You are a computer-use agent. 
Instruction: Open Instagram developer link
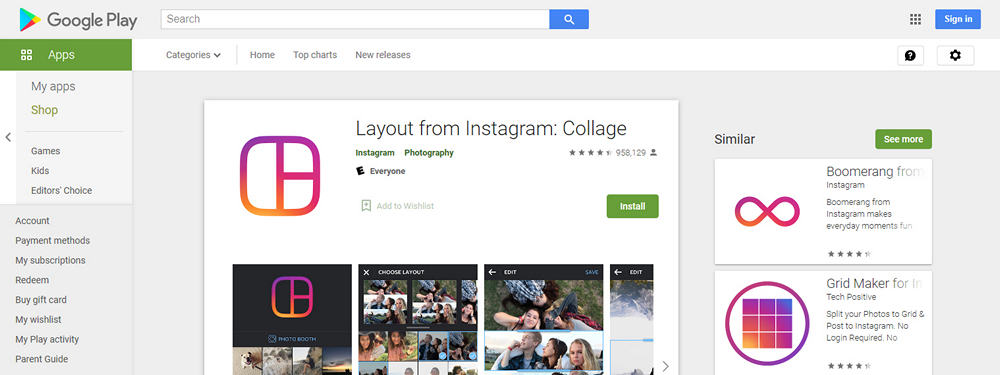[x=375, y=153]
